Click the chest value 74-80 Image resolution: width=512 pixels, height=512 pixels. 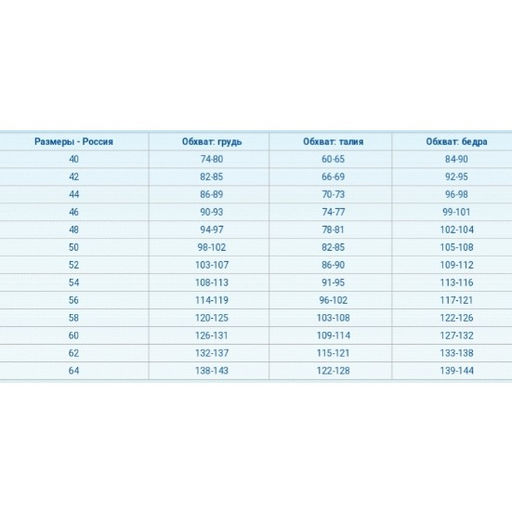[x=212, y=159]
